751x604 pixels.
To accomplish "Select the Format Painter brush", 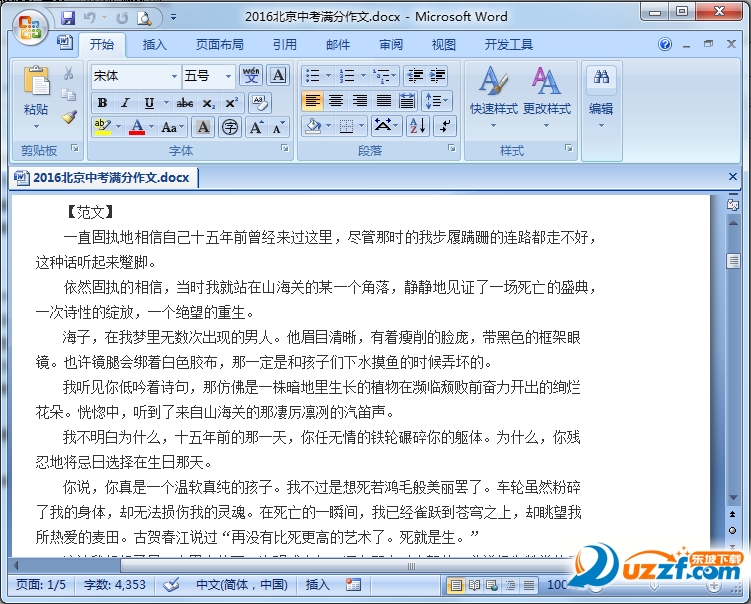I will [68, 117].
